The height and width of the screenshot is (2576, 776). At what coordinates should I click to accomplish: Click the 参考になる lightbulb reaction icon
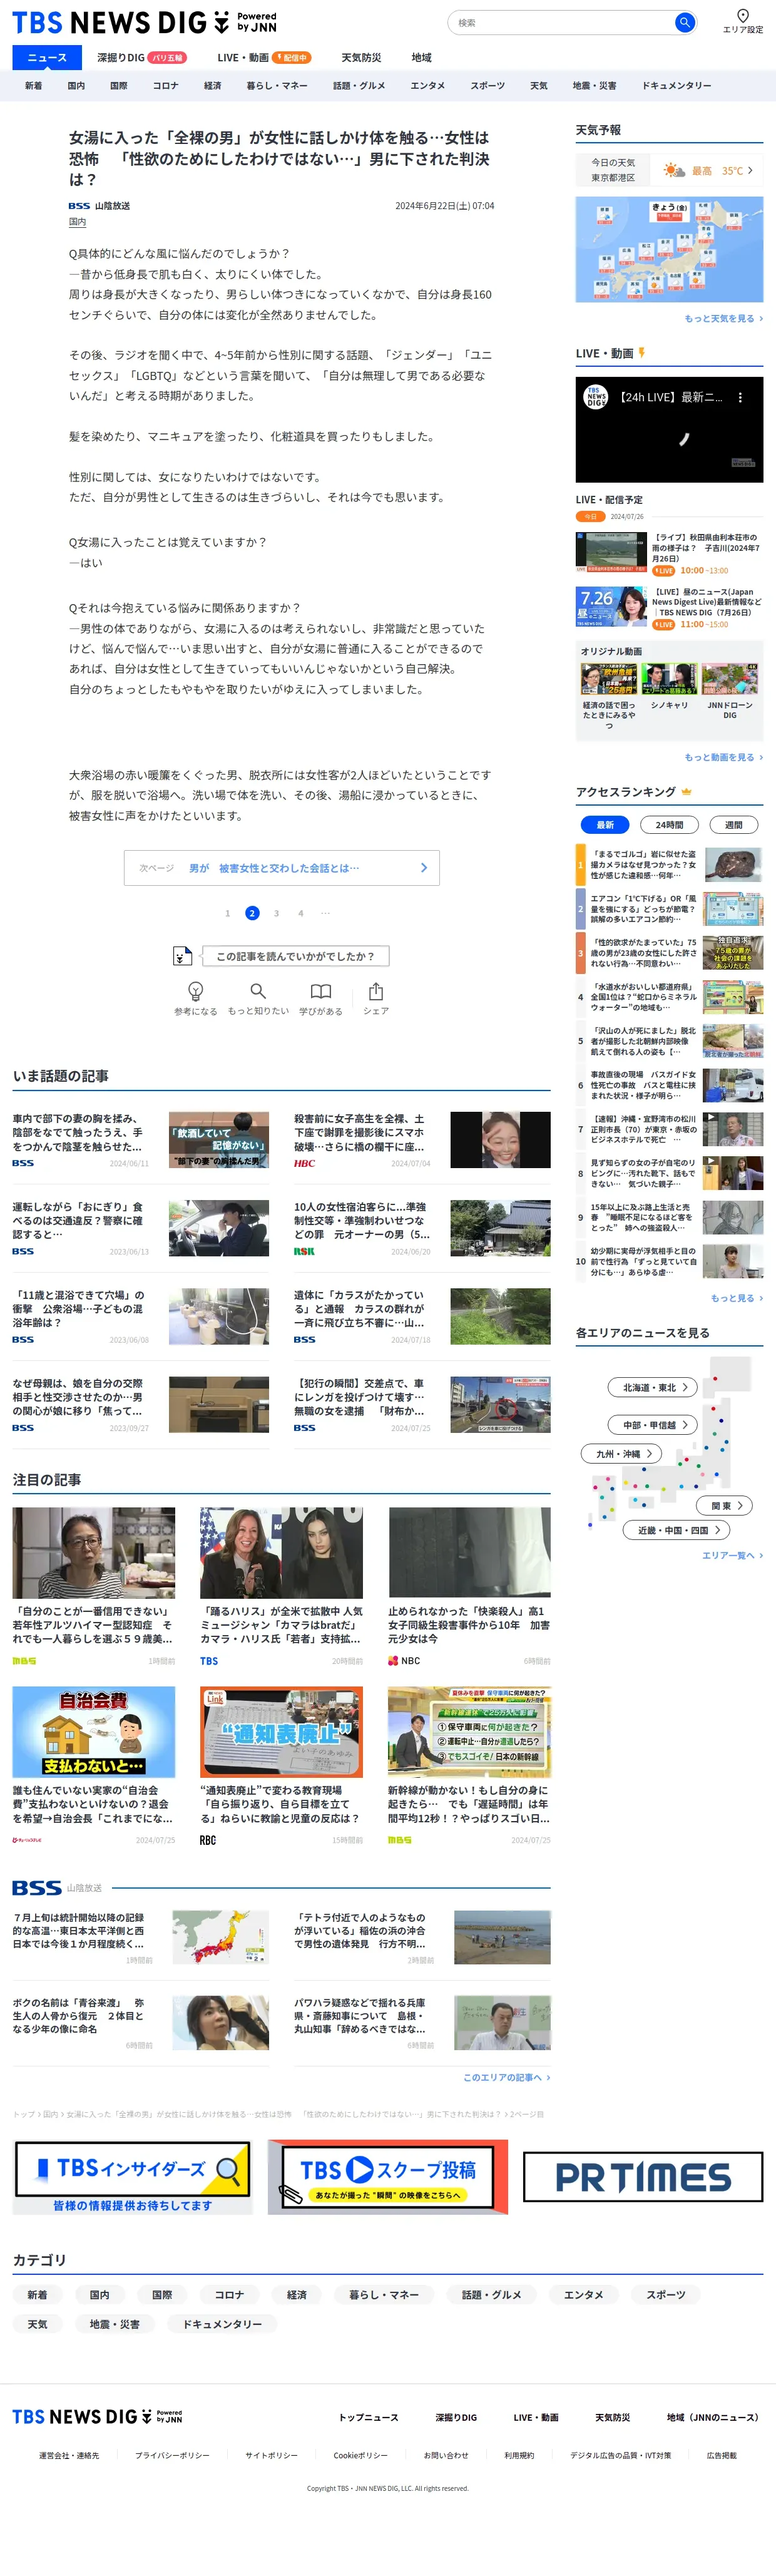pyautogui.click(x=196, y=990)
